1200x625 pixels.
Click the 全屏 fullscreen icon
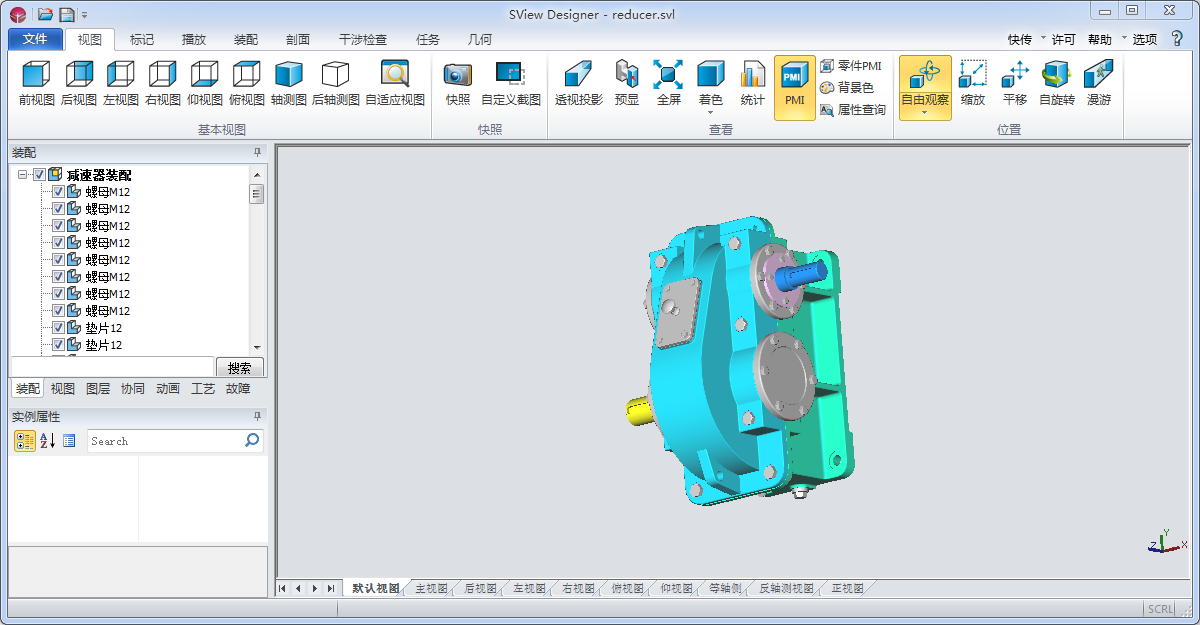click(668, 76)
